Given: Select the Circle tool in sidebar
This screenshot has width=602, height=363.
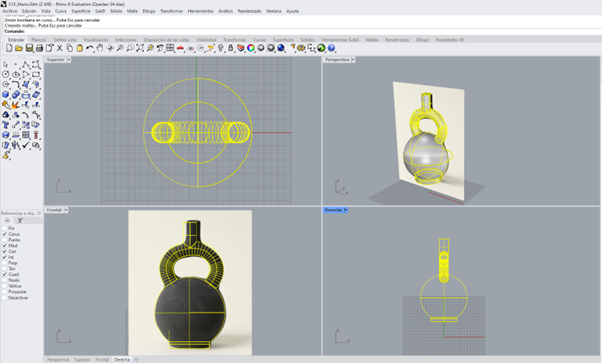Looking at the screenshot, I should click(x=5, y=75).
